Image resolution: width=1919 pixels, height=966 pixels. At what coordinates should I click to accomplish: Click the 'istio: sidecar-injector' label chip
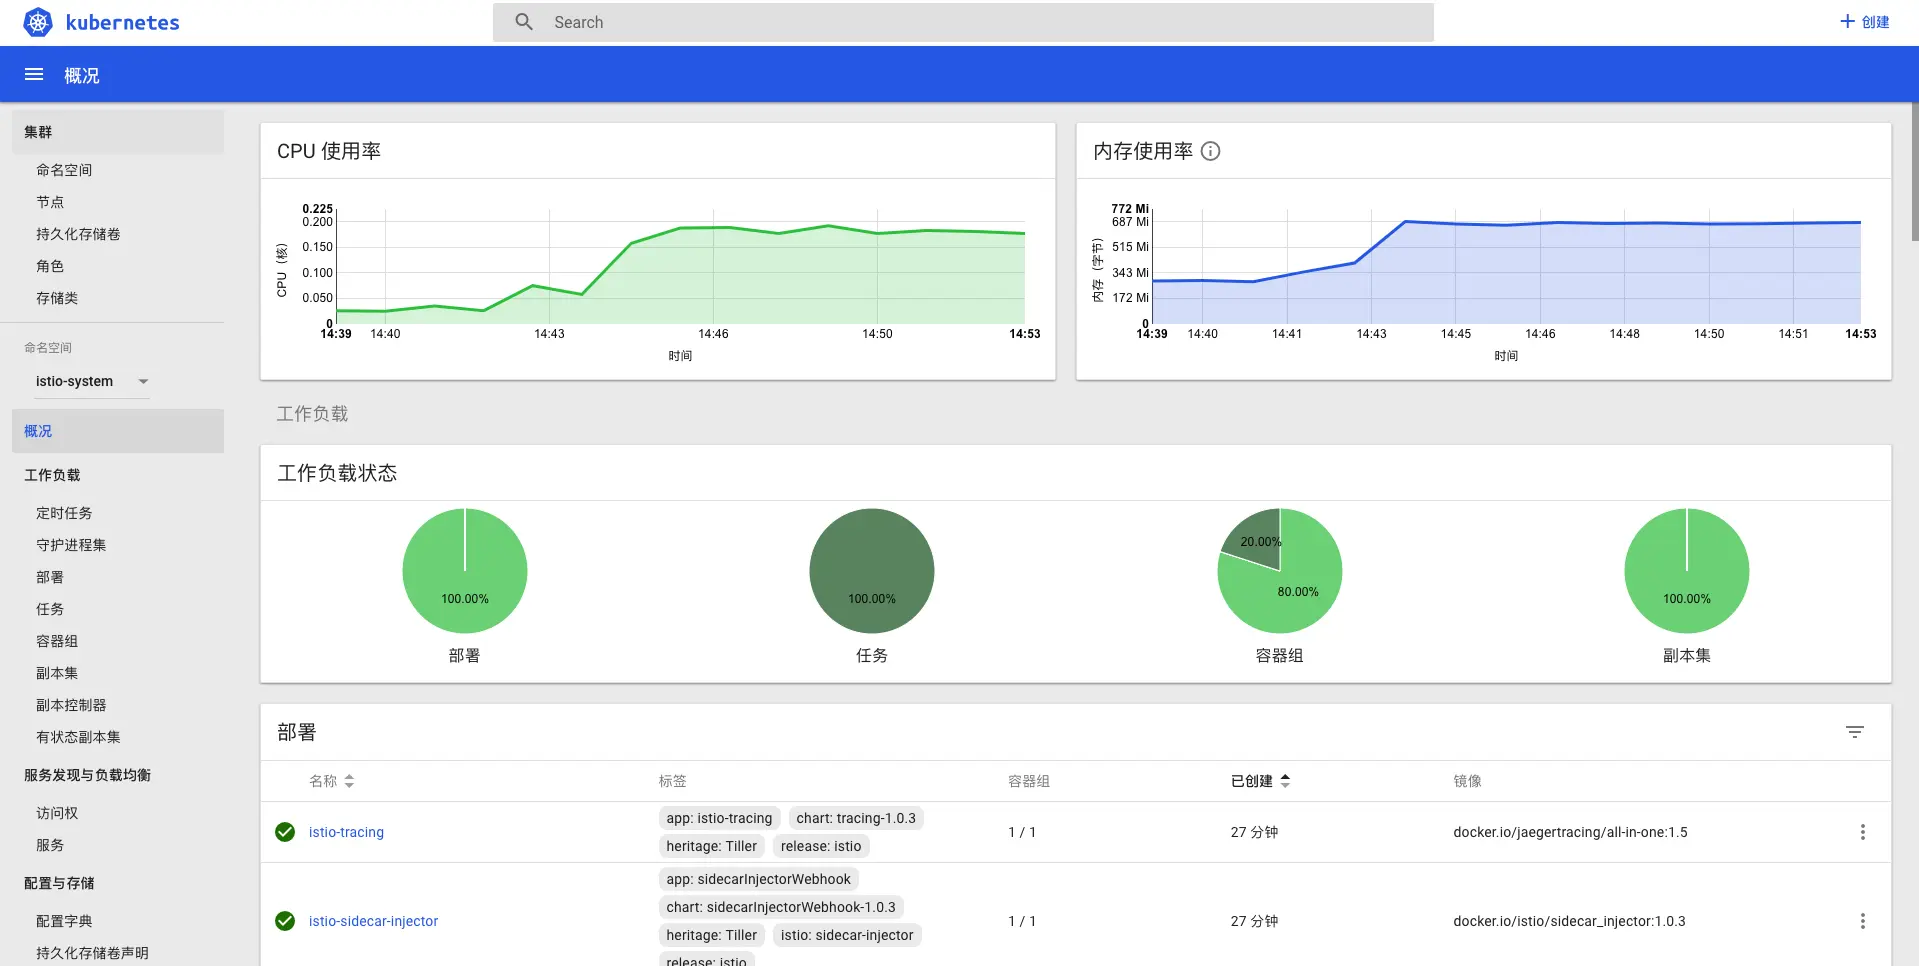[847, 935]
